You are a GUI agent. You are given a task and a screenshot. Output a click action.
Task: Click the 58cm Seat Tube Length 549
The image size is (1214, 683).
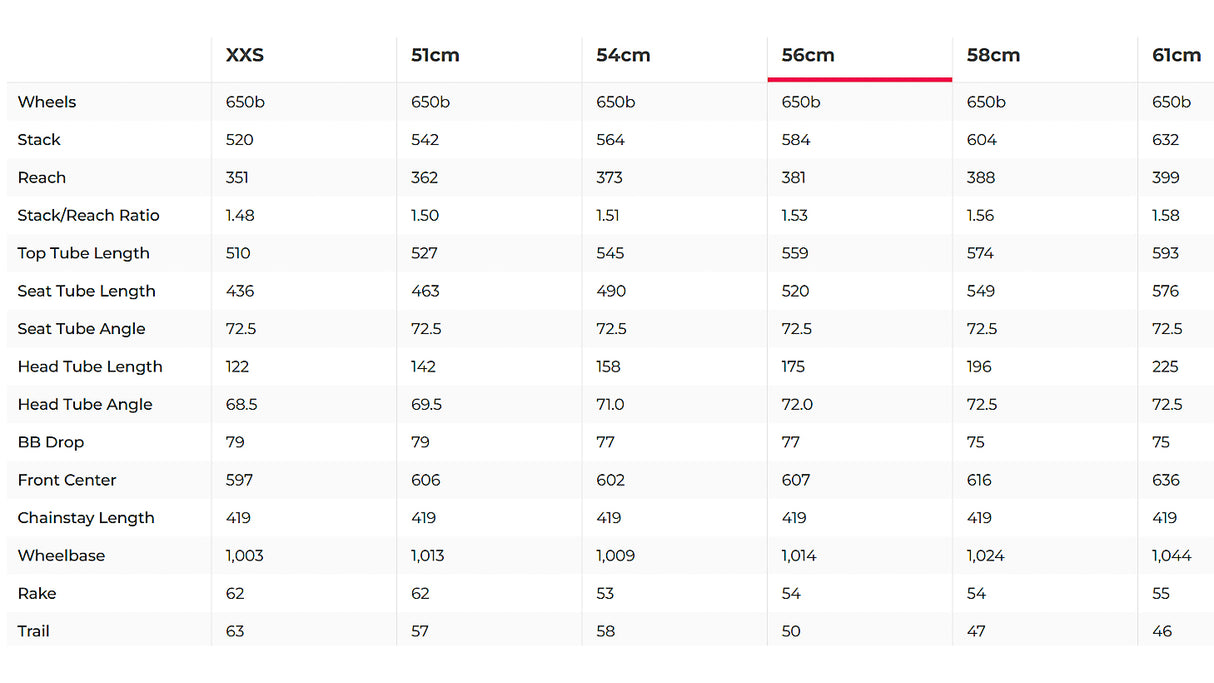coord(981,291)
